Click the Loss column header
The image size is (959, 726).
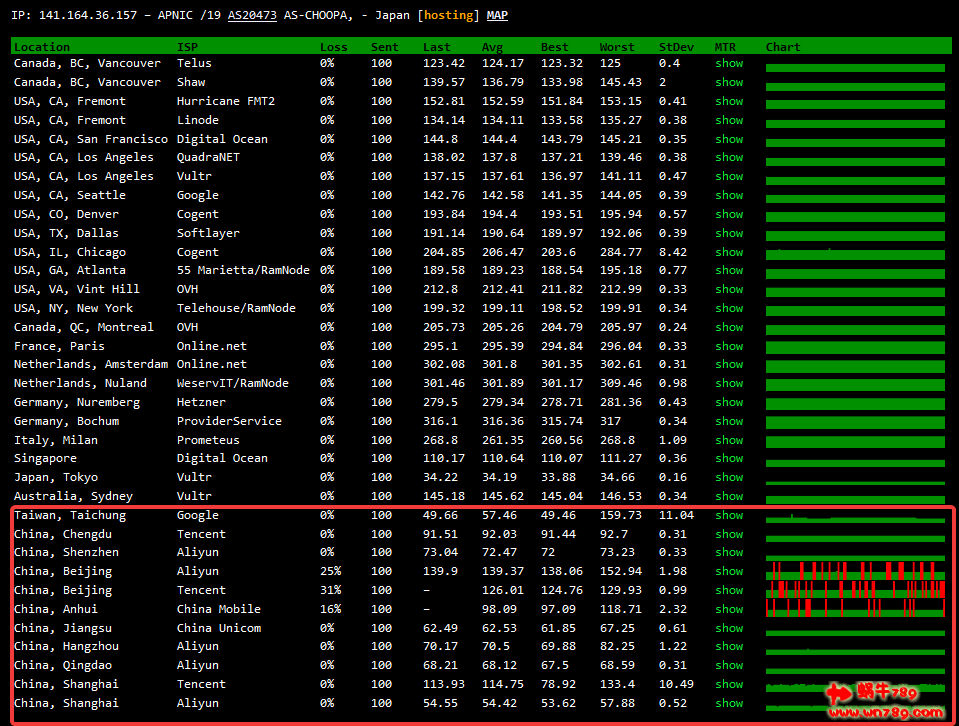tap(333, 47)
